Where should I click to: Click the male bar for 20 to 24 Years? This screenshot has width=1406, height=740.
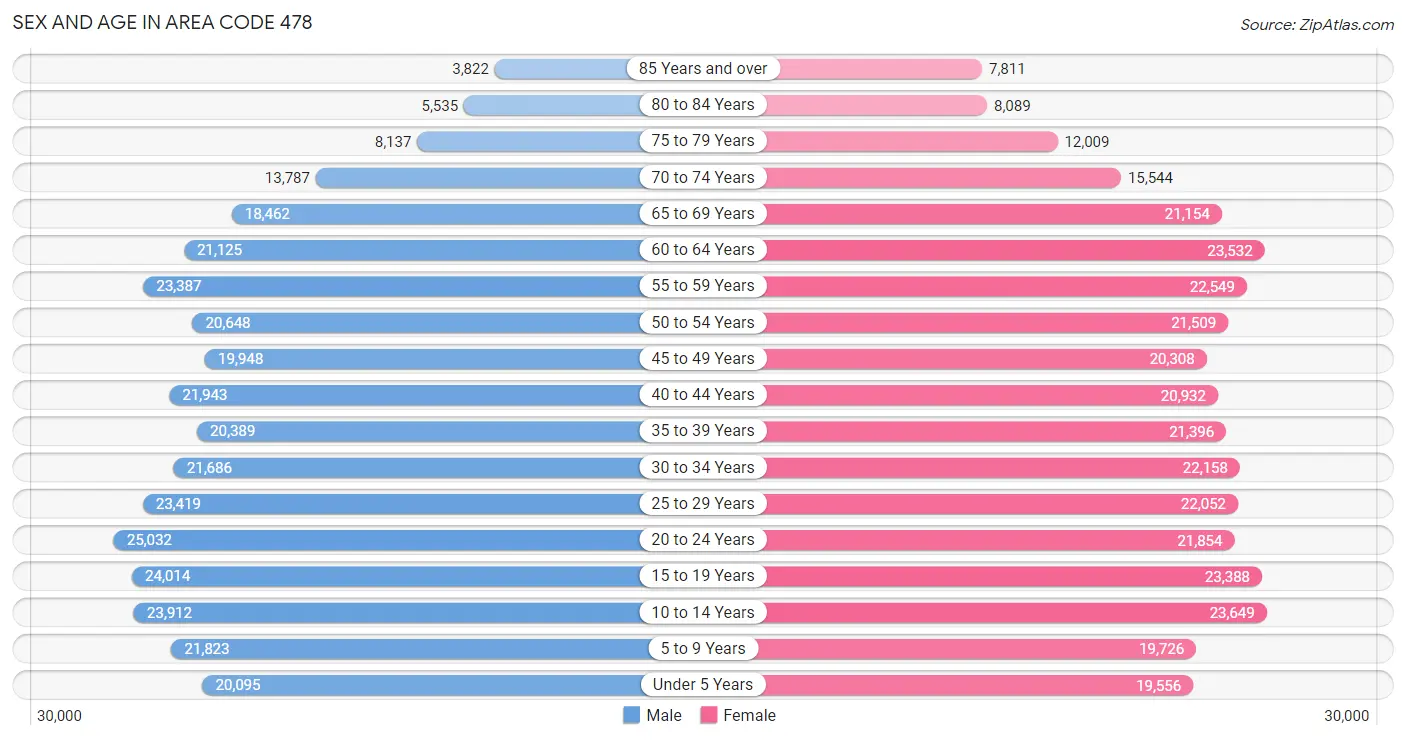(x=408, y=540)
